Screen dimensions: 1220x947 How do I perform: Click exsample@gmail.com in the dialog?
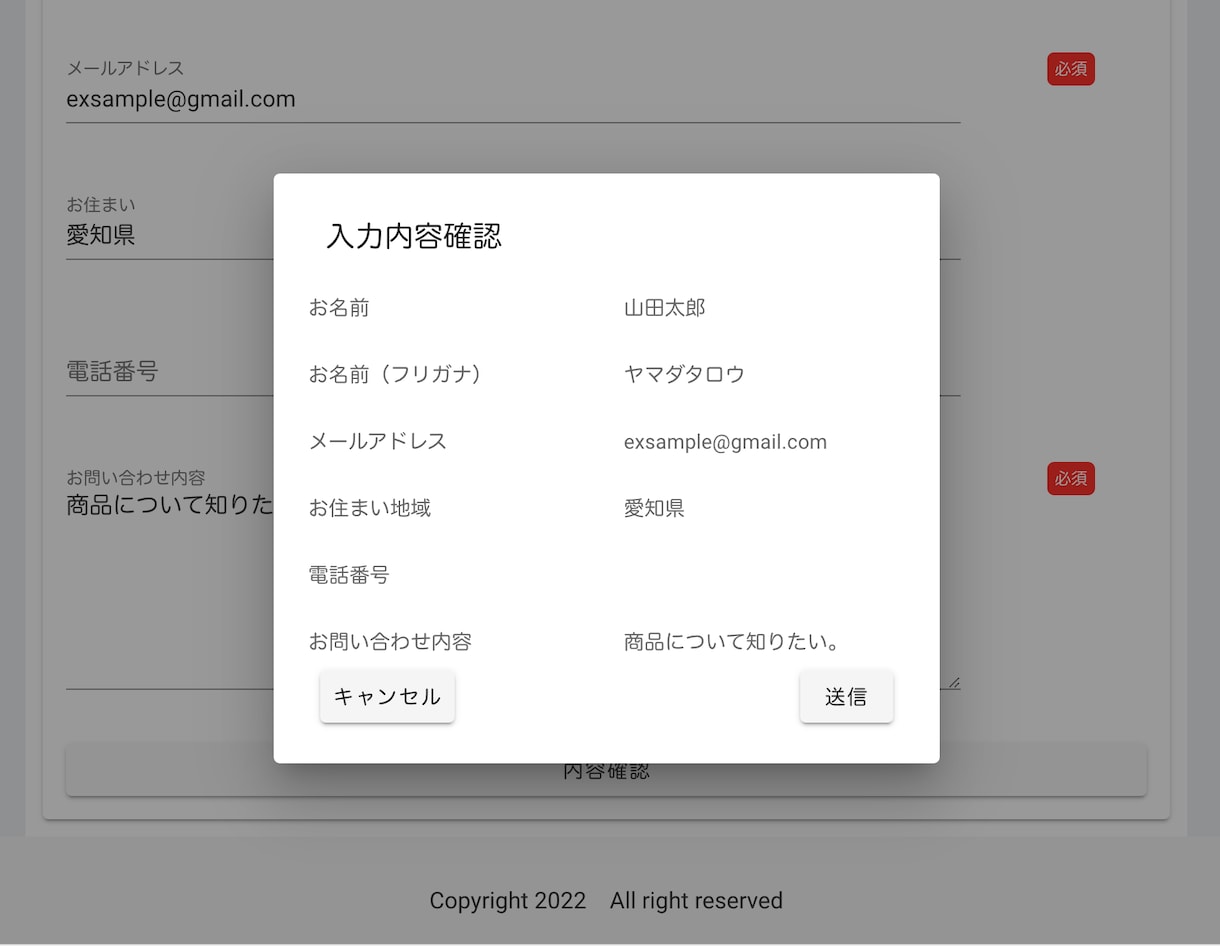coord(725,442)
